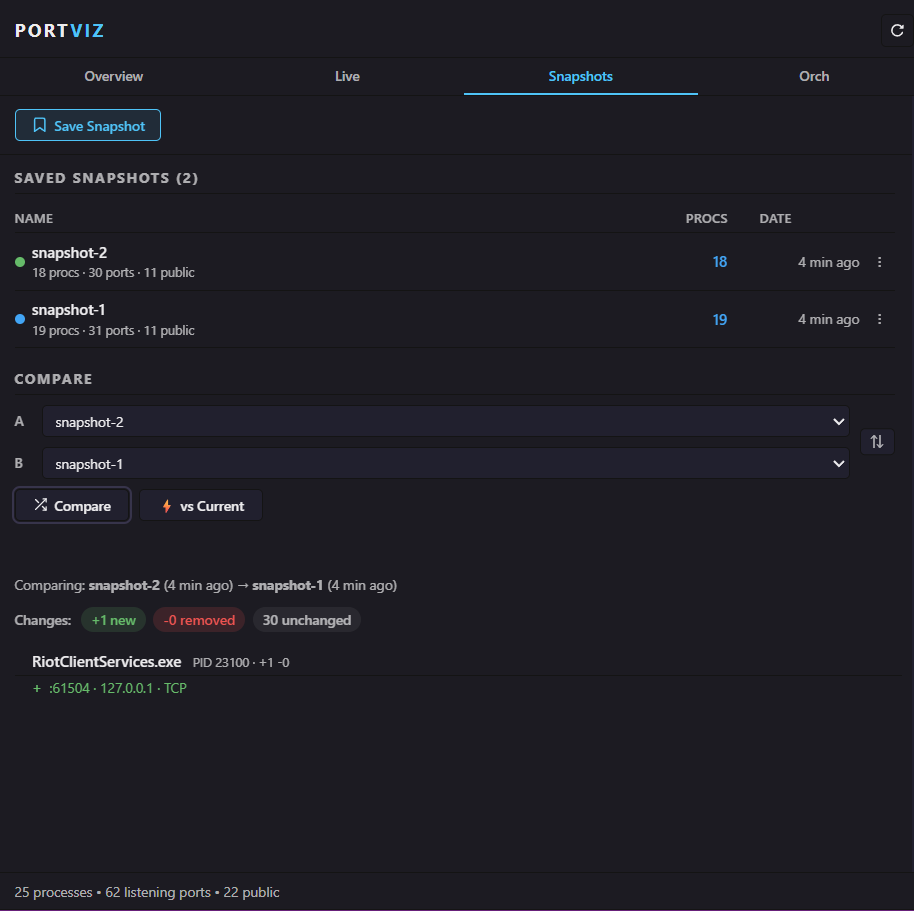The height and width of the screenshot is (911, 914).
Task: Click the blue status dot next to snapshot-1
Action: click(19, 318)
